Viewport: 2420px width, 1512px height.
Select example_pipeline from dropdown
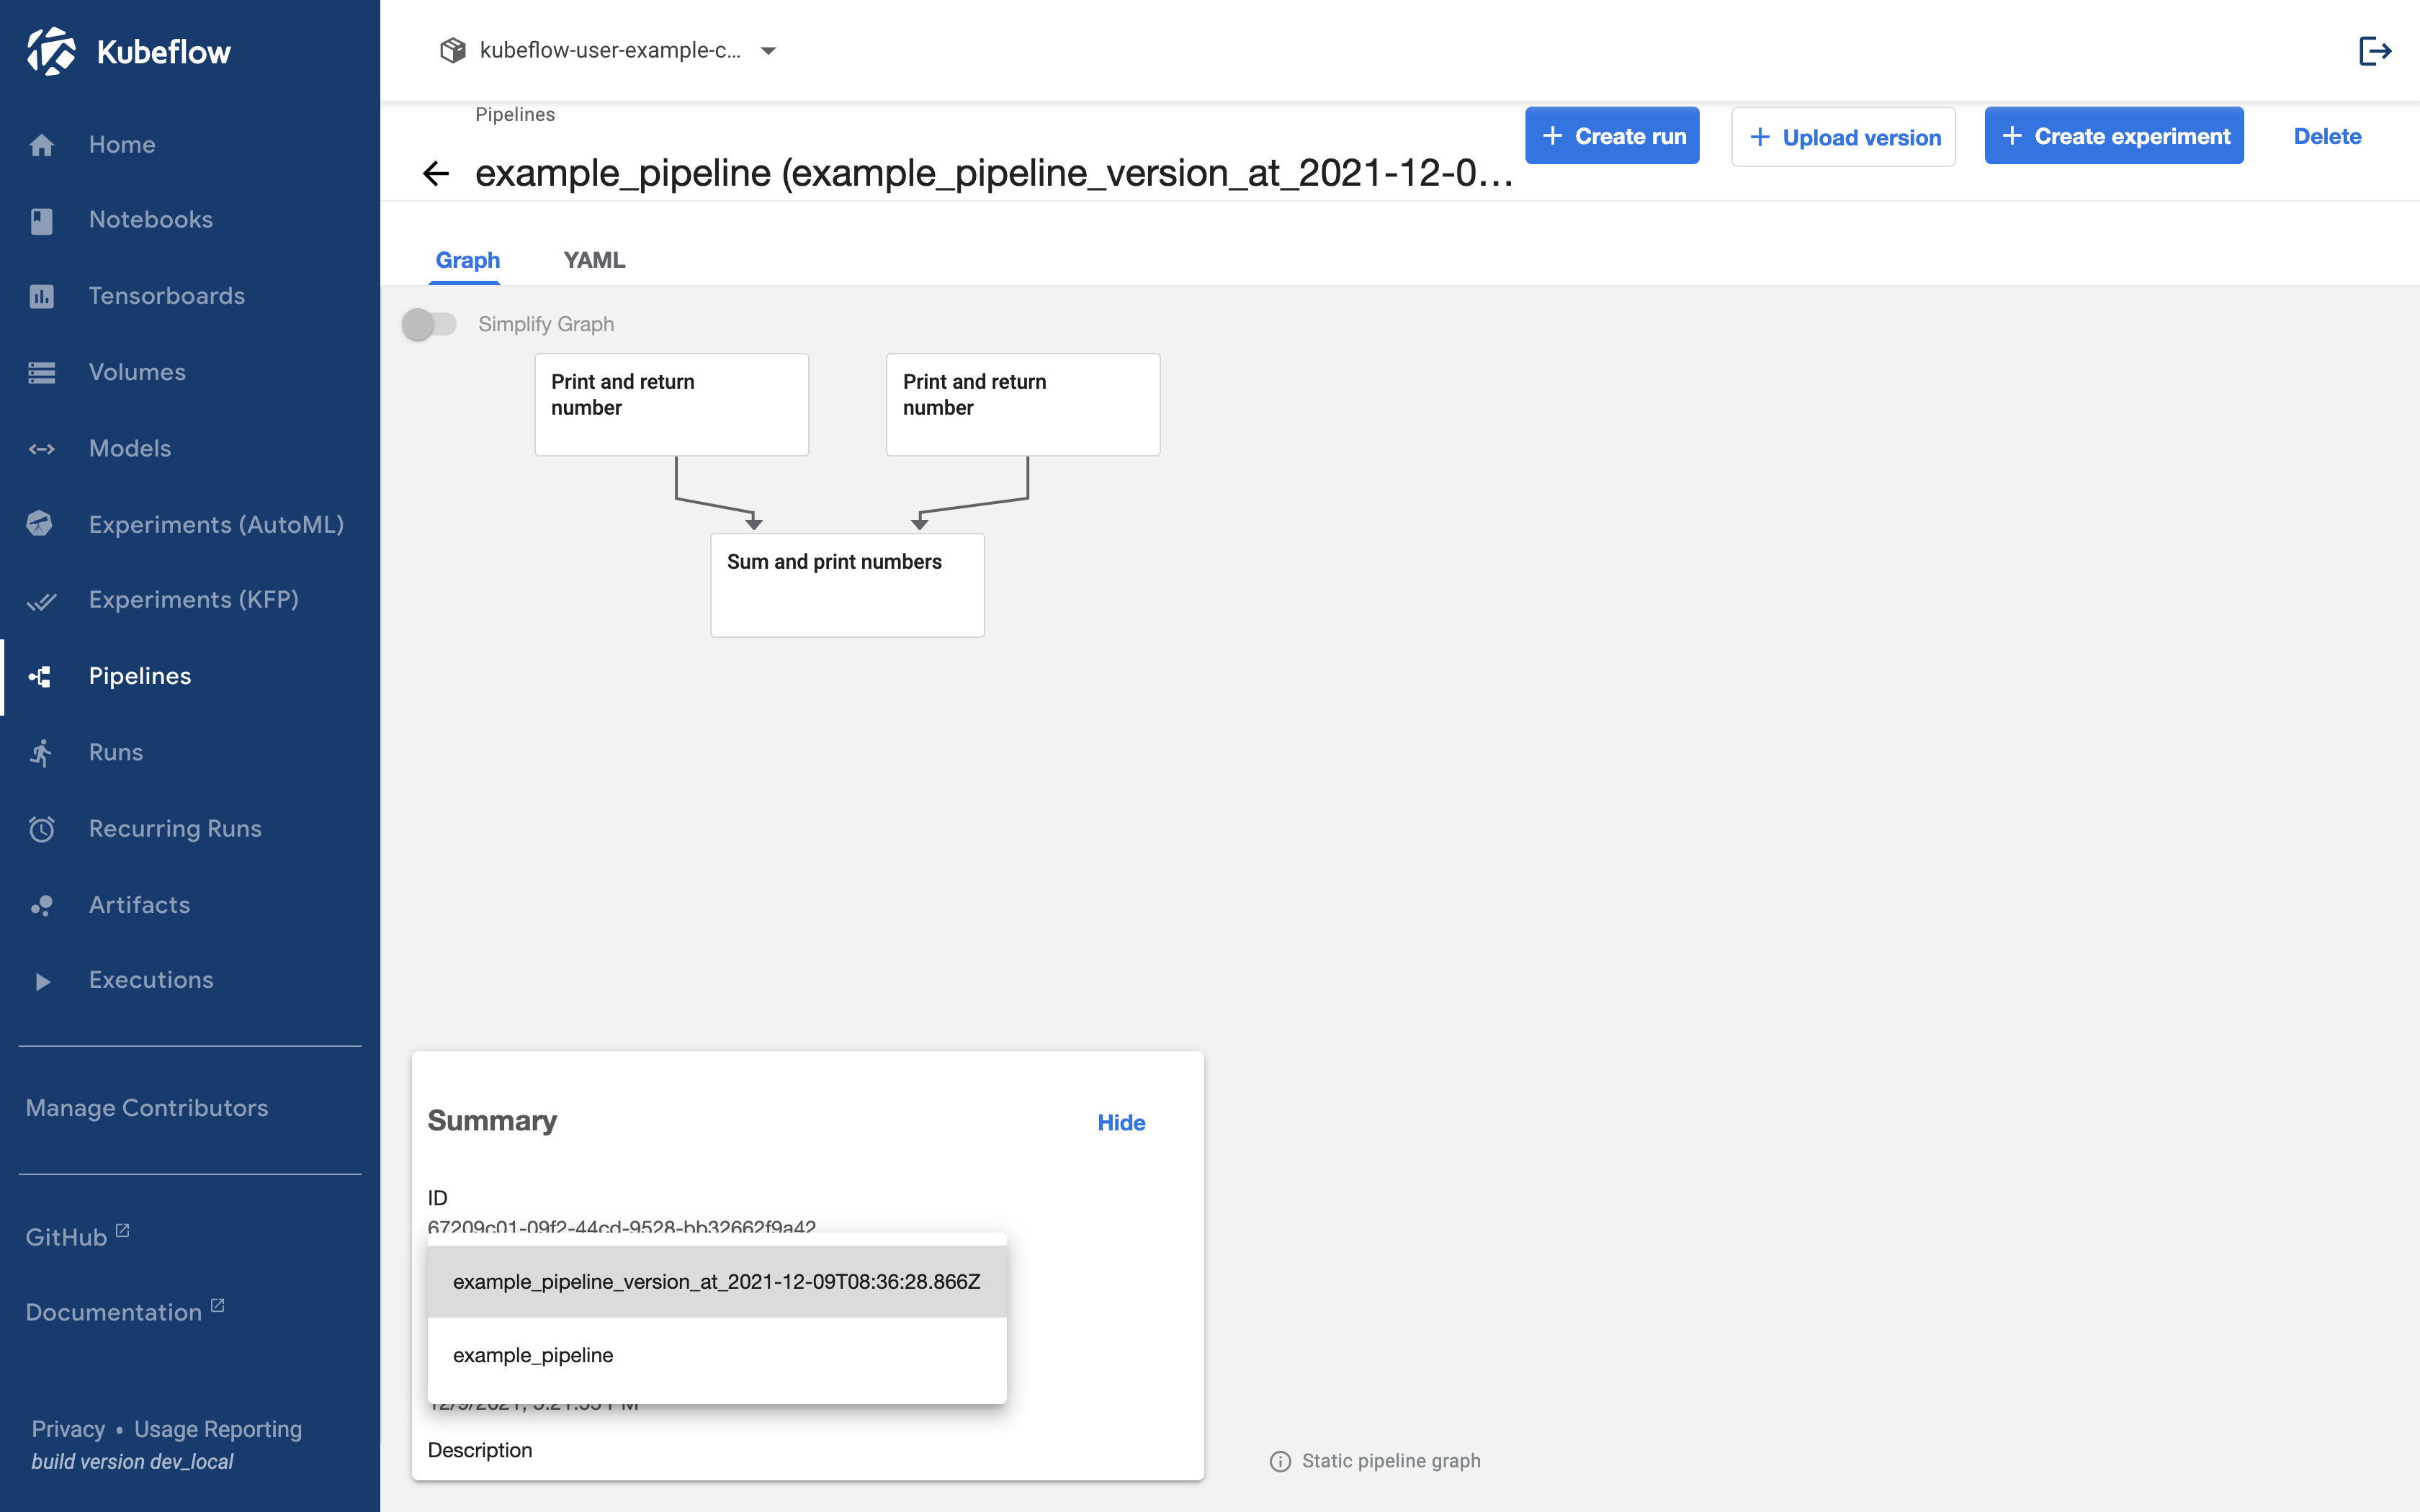tap(533, 1354)
